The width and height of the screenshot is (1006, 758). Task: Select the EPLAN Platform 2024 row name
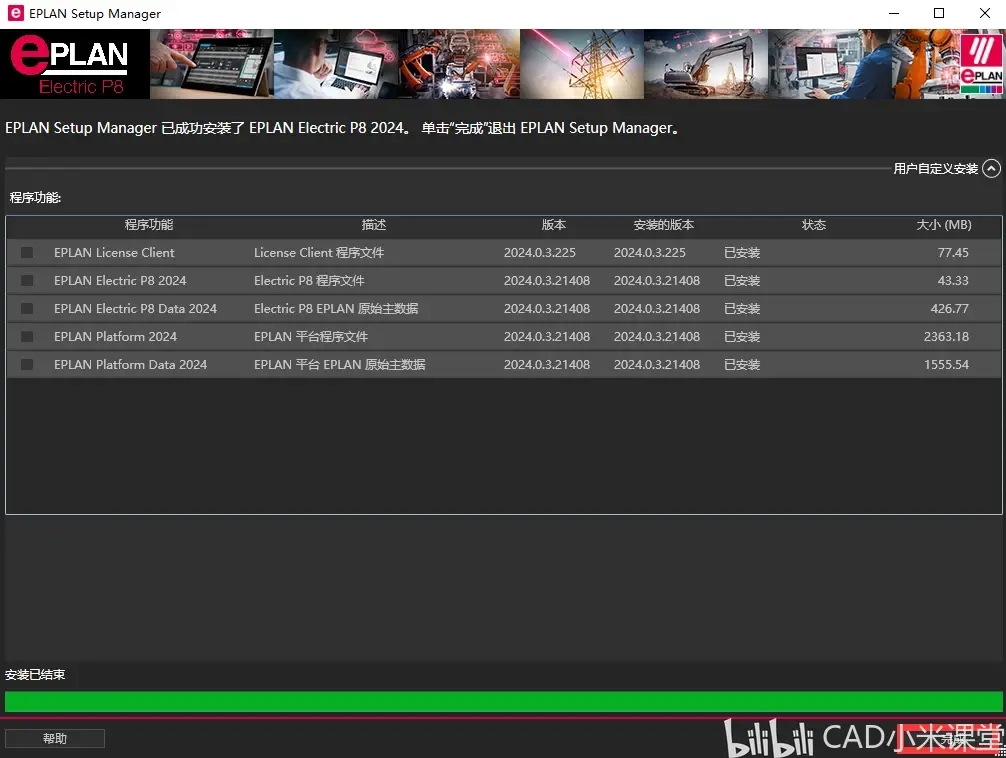(x=115, y=336)
